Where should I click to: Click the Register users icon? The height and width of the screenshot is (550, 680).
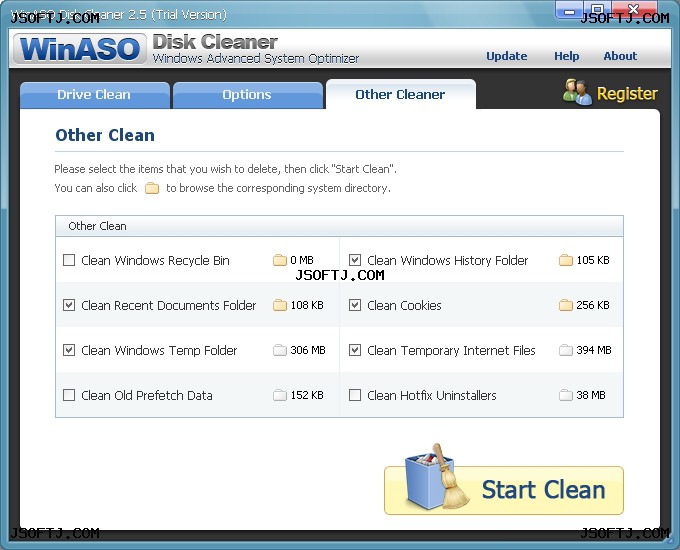577,92
